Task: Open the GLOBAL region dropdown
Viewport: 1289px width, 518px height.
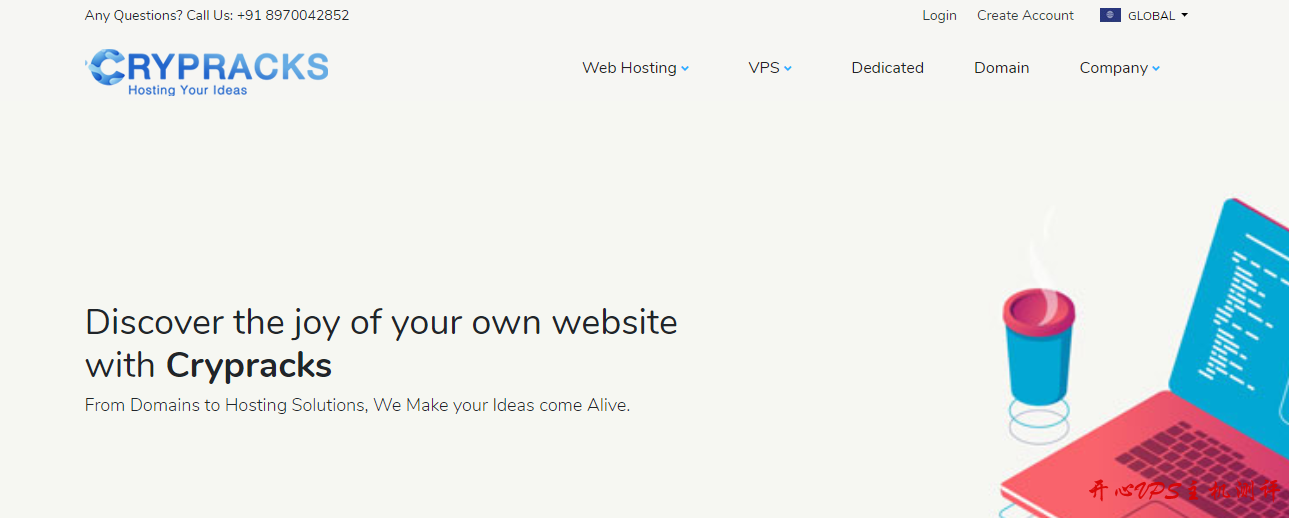Action: tap(1144, 15)
